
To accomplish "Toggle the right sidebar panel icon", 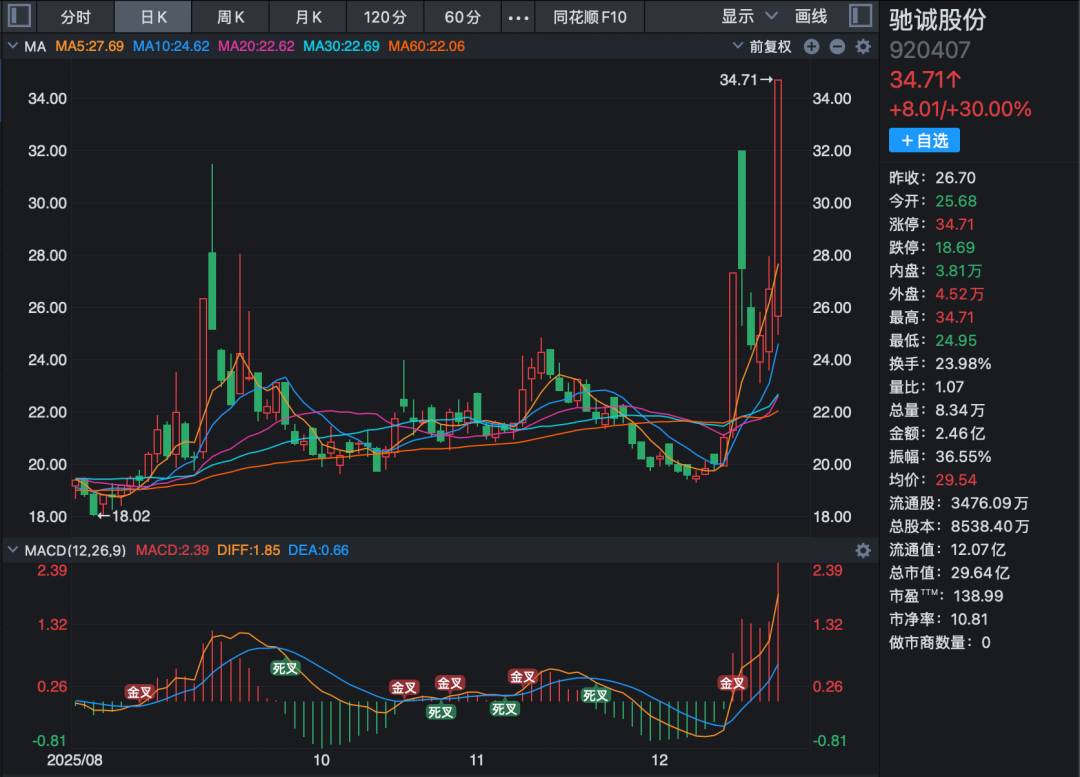I will [x=859, y=16].
